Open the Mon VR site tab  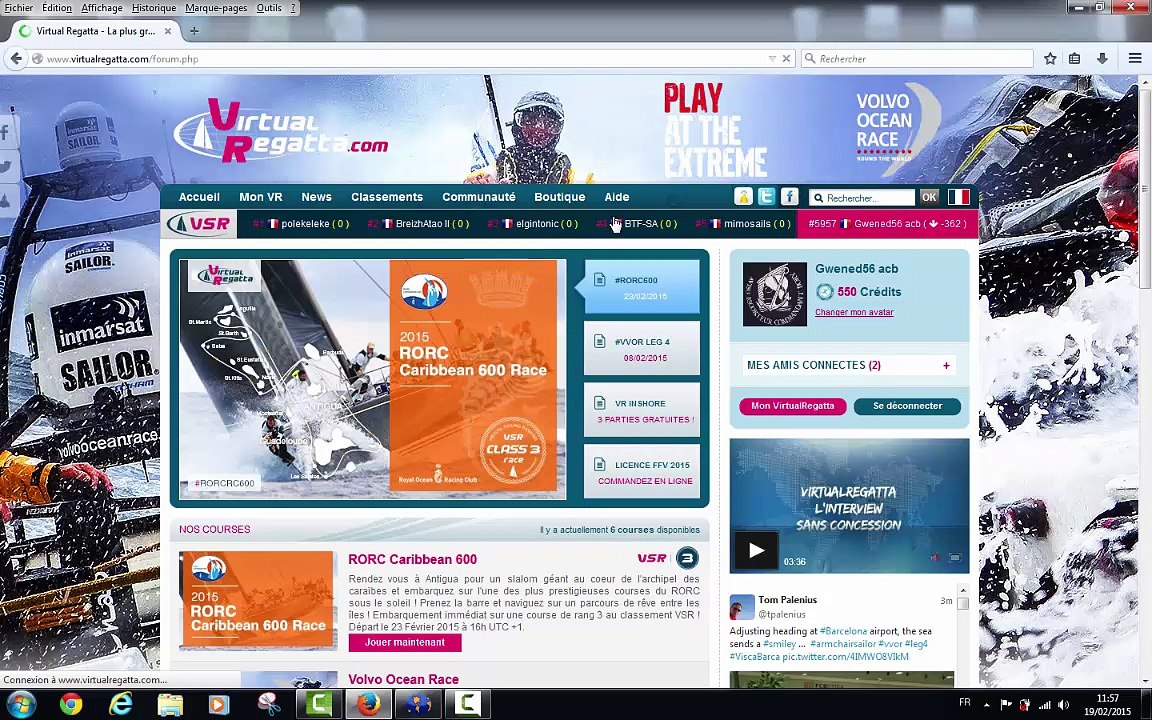pyautogui.click(x=261, y=197)
